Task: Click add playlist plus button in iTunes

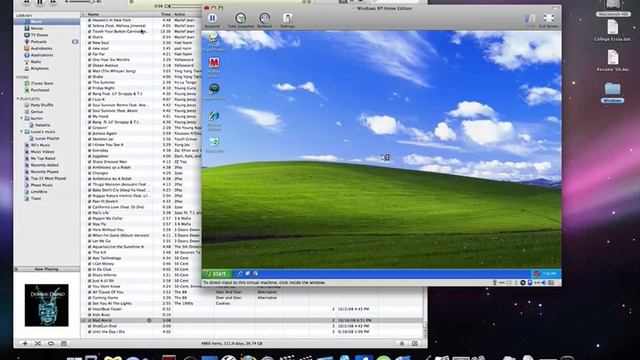Action: point(25,343)
